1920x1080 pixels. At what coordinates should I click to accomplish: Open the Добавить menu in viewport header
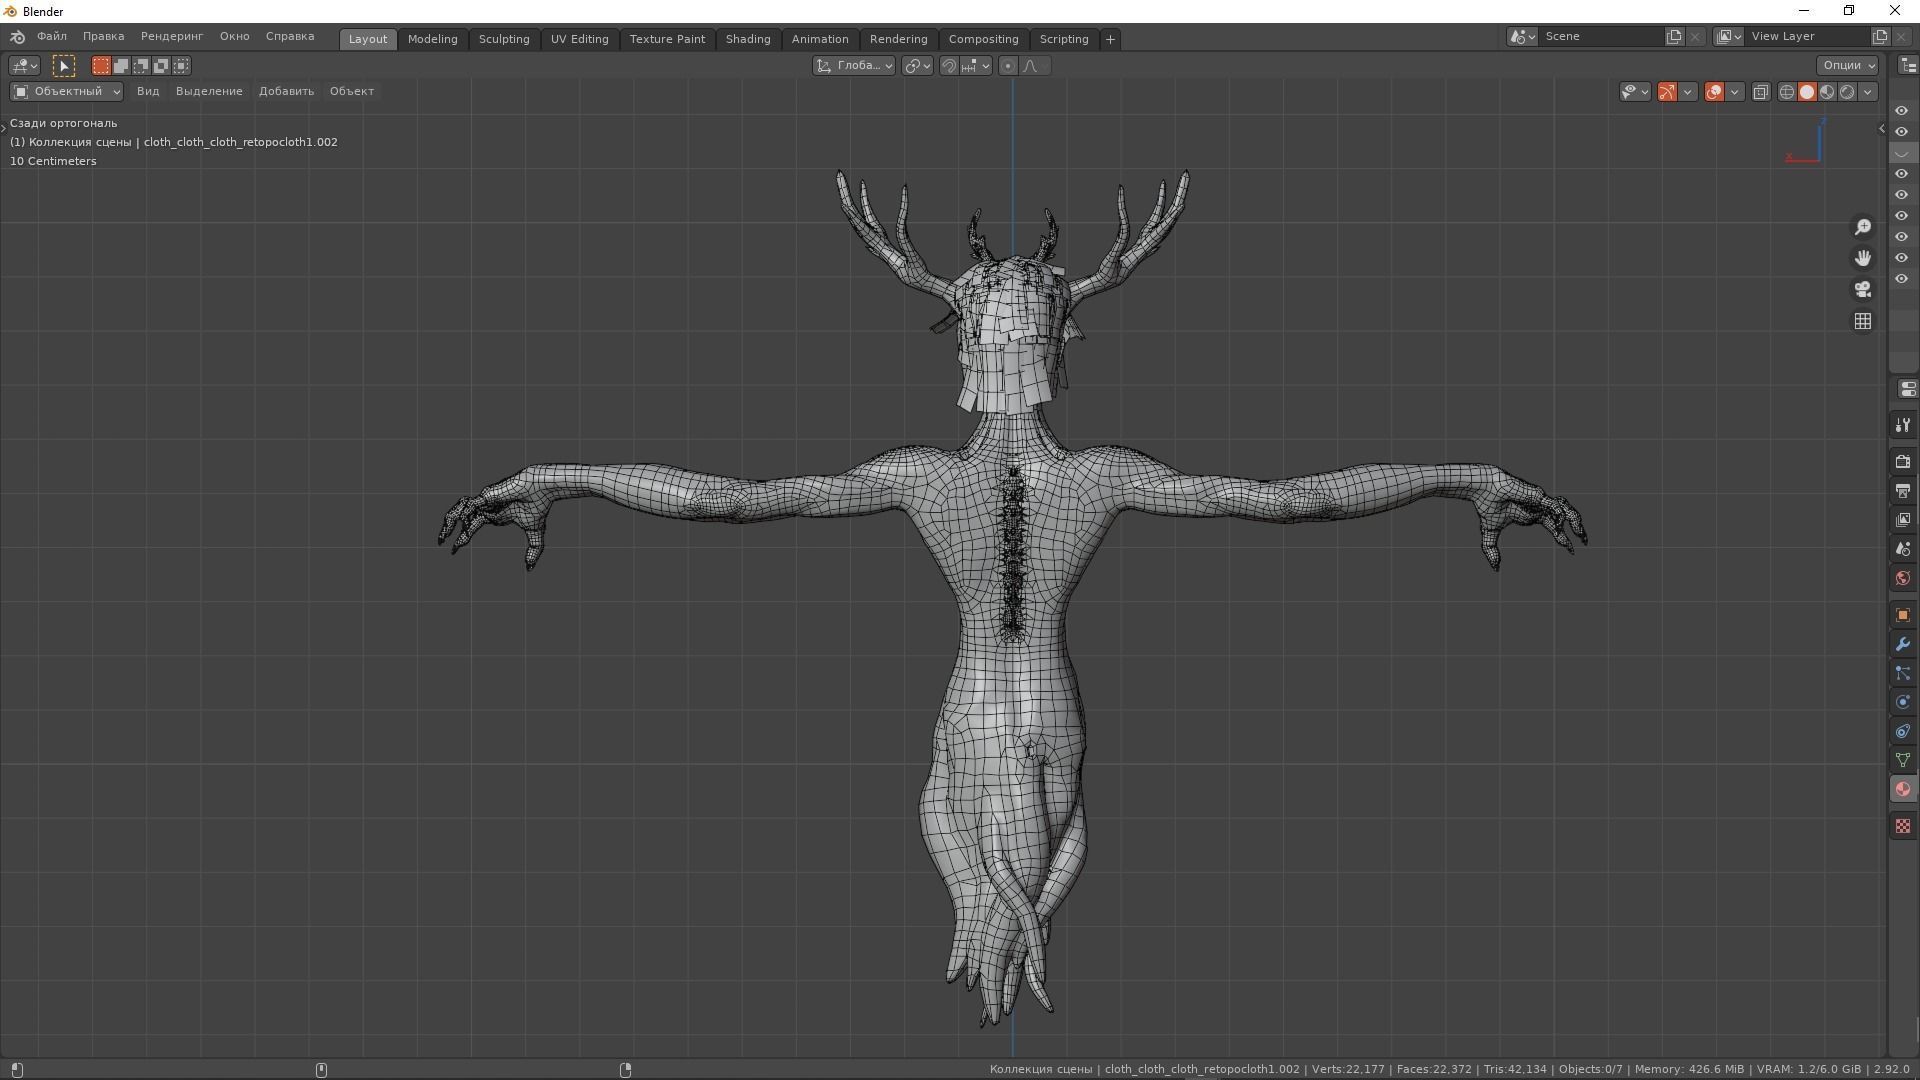click(286, 91)
